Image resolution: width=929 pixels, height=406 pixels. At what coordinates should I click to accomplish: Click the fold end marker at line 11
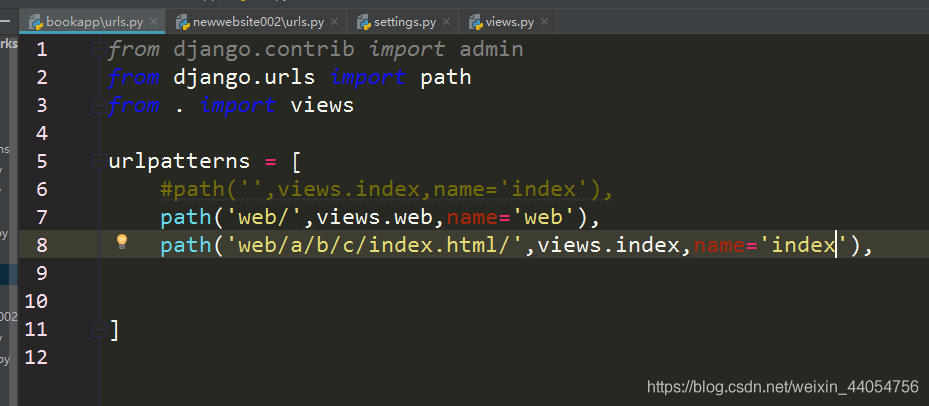click(99, 328)
